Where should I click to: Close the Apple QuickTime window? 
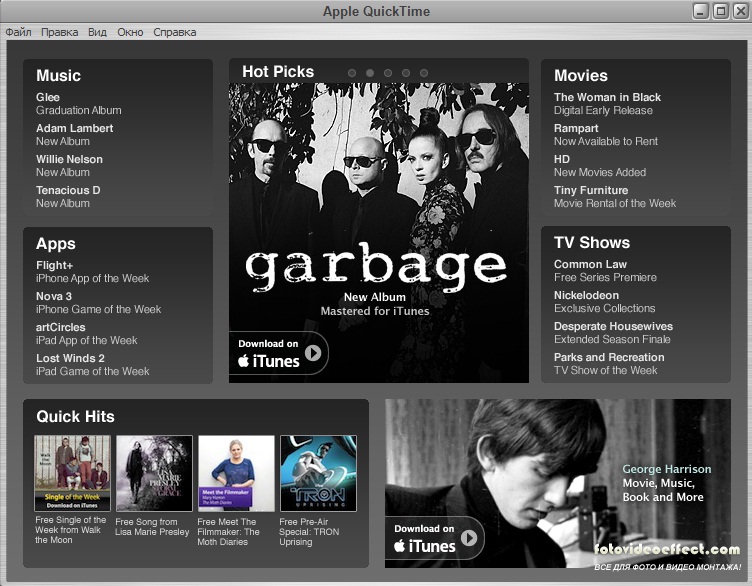(740, 11)
